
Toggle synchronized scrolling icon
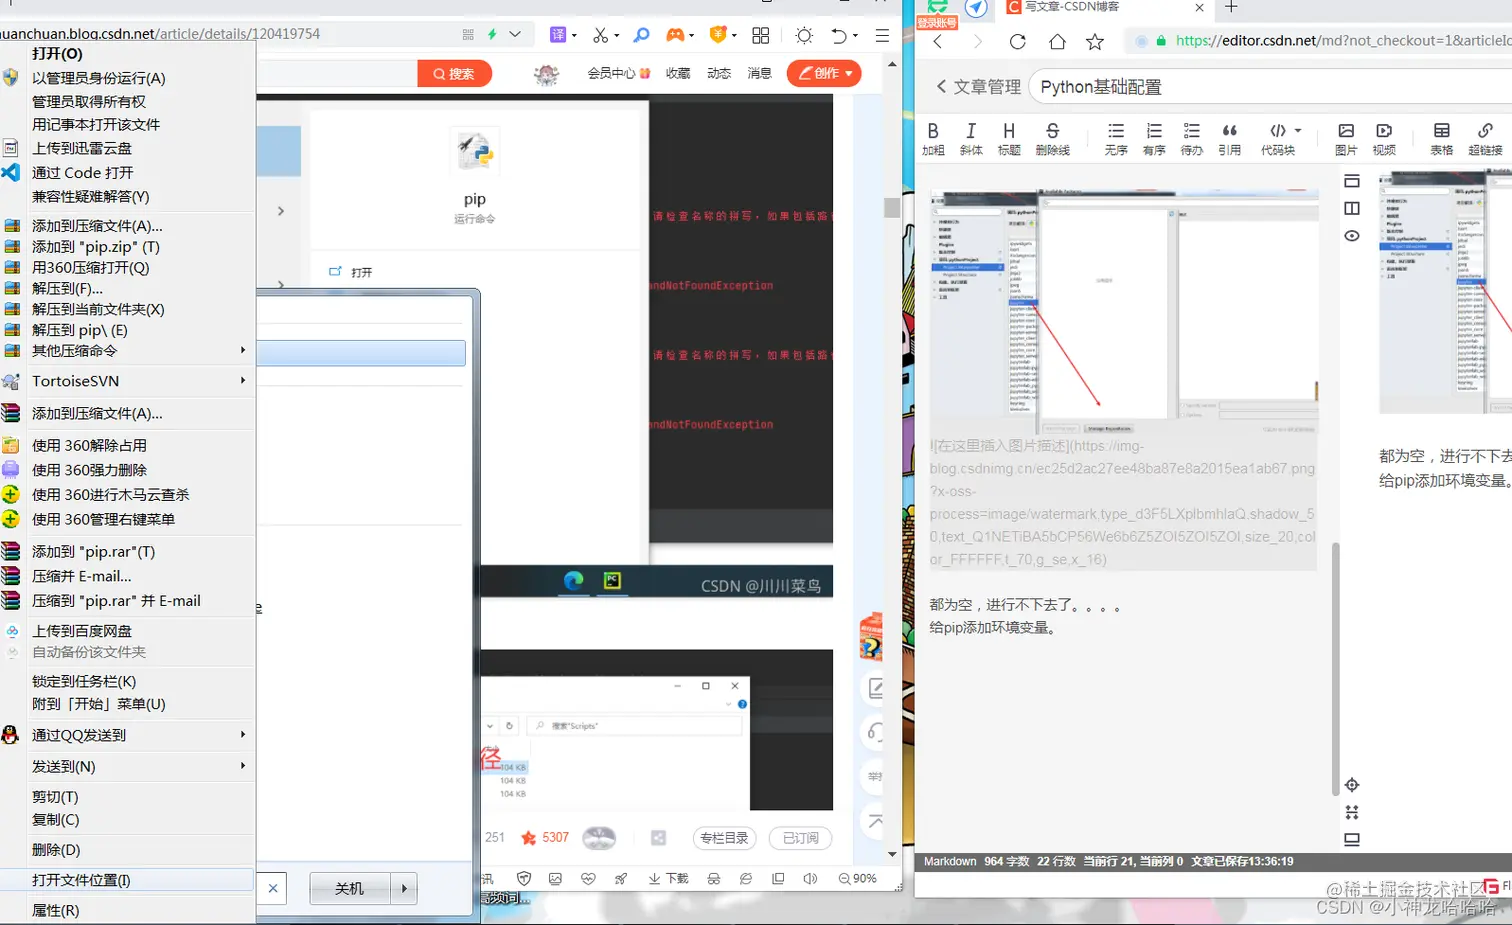[x=1353, y=813]
